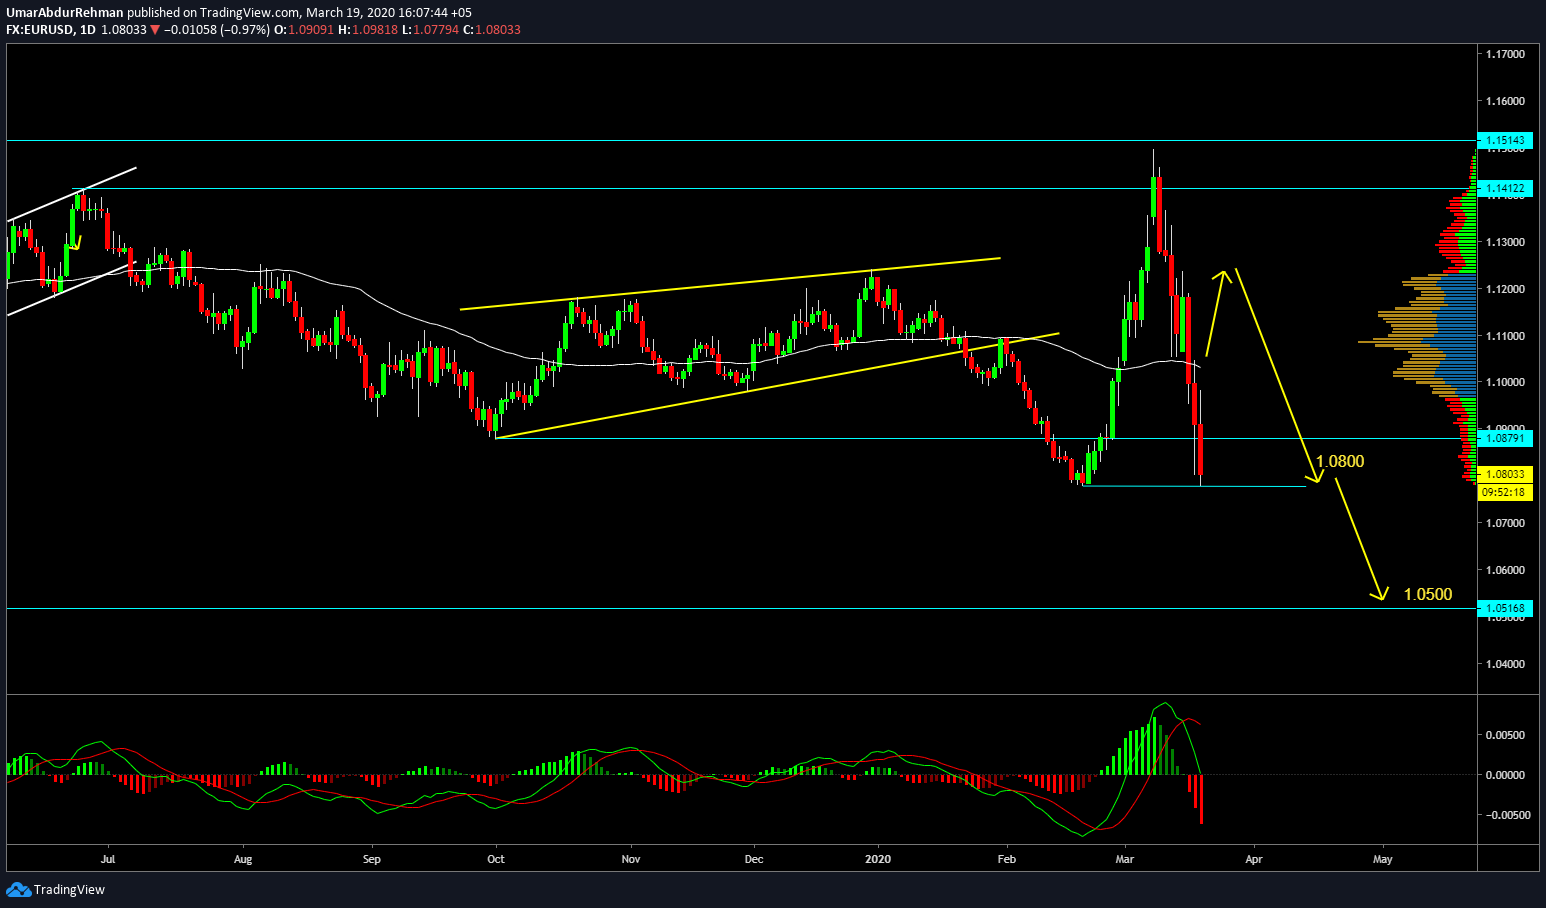
Task: Click the Sep label on time axis
Action: coord(371,859)
